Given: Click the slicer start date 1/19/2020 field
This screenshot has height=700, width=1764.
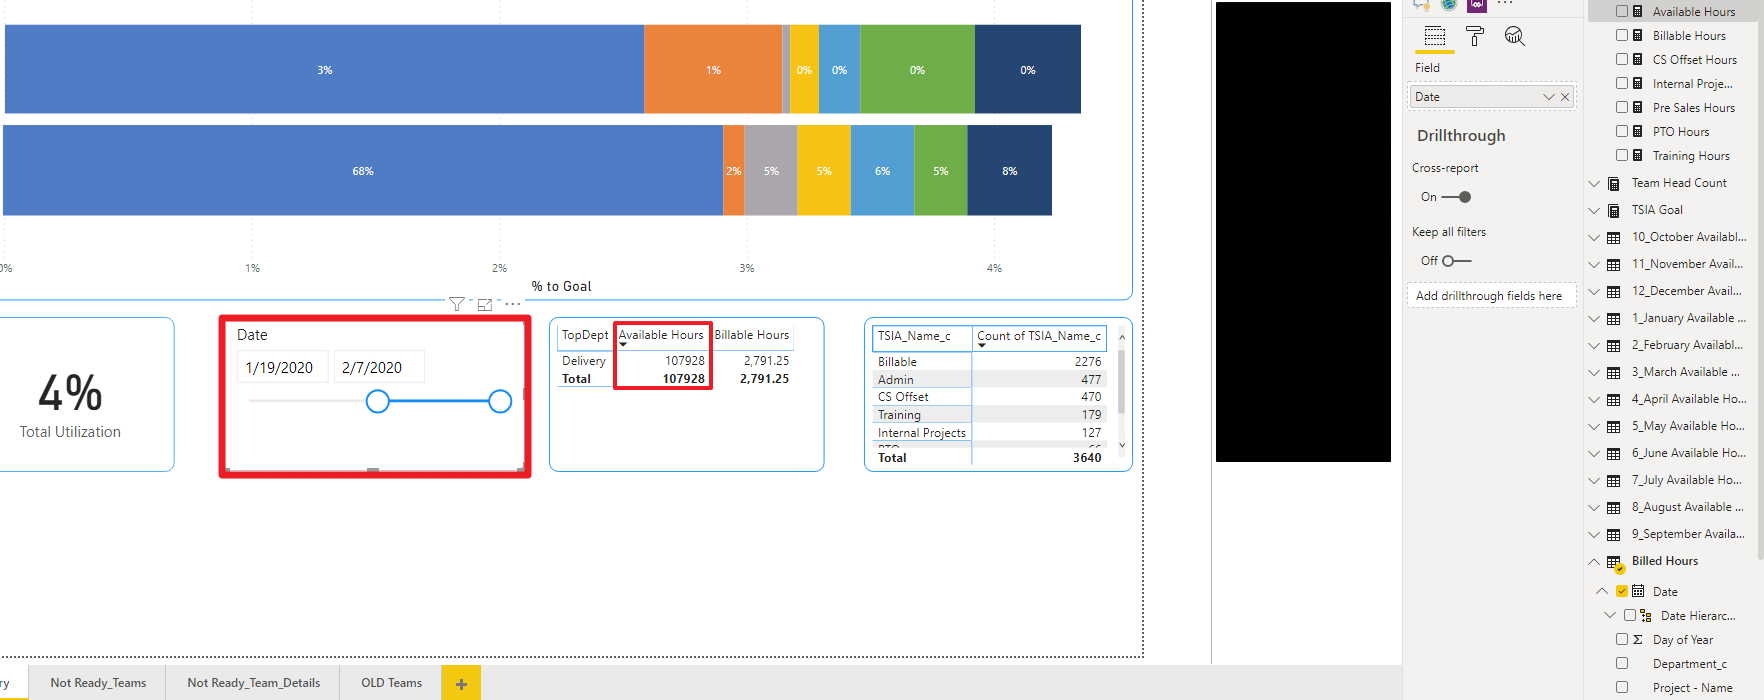Looking at the screenshot, I should pyautogui.click(x=282, y=367).
